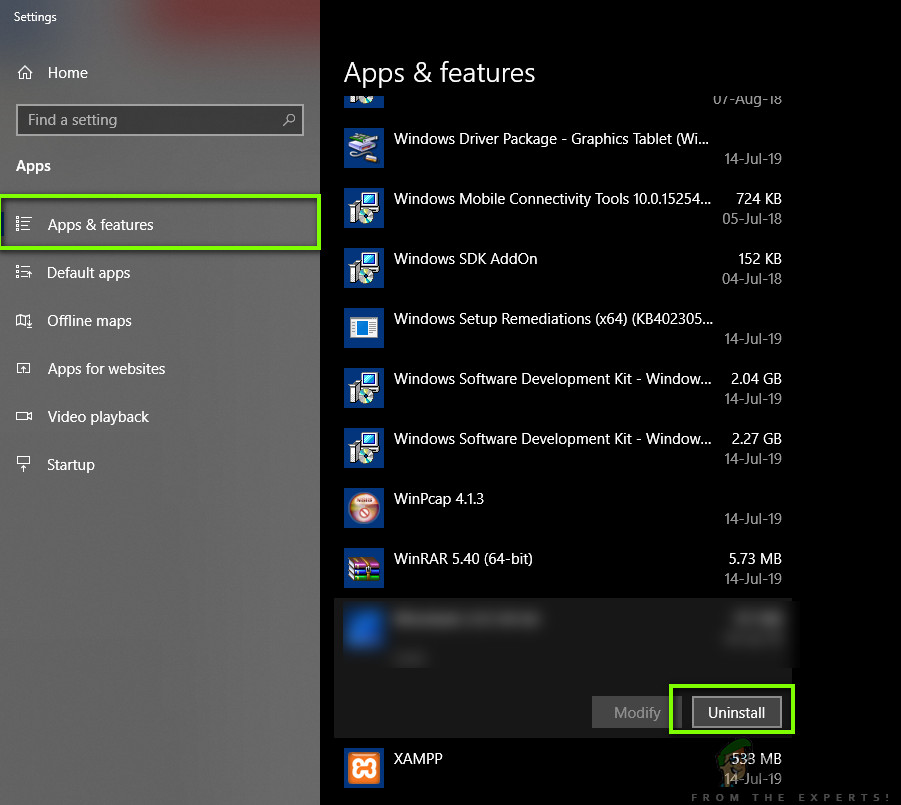This screenshot has width=901, height=805.
Task: Select Video playback in sidebar
Action: tap(98, 417)
